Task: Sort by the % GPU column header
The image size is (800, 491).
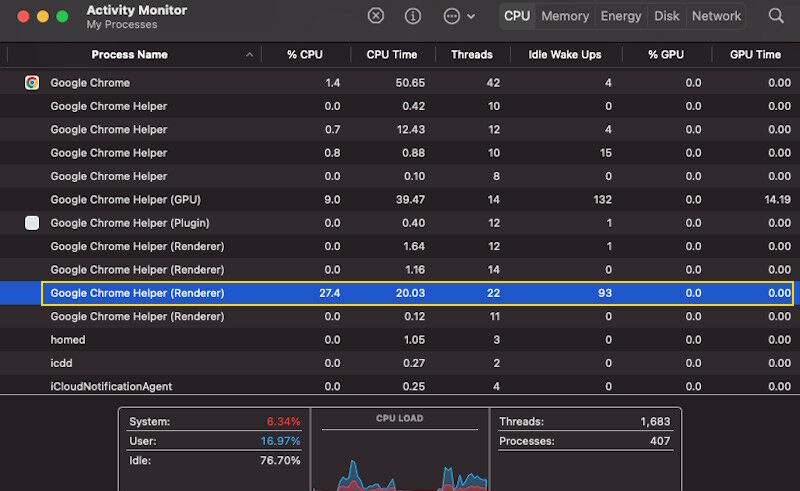Action: pos(666,55)
